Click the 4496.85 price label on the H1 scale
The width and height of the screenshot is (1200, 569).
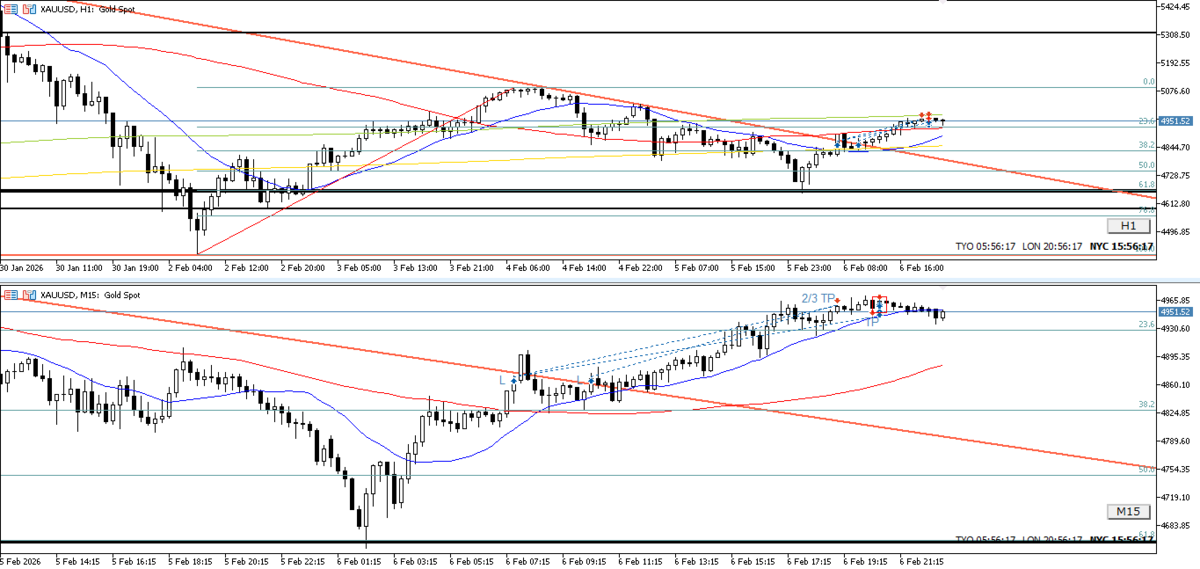tap(1177, 232)
